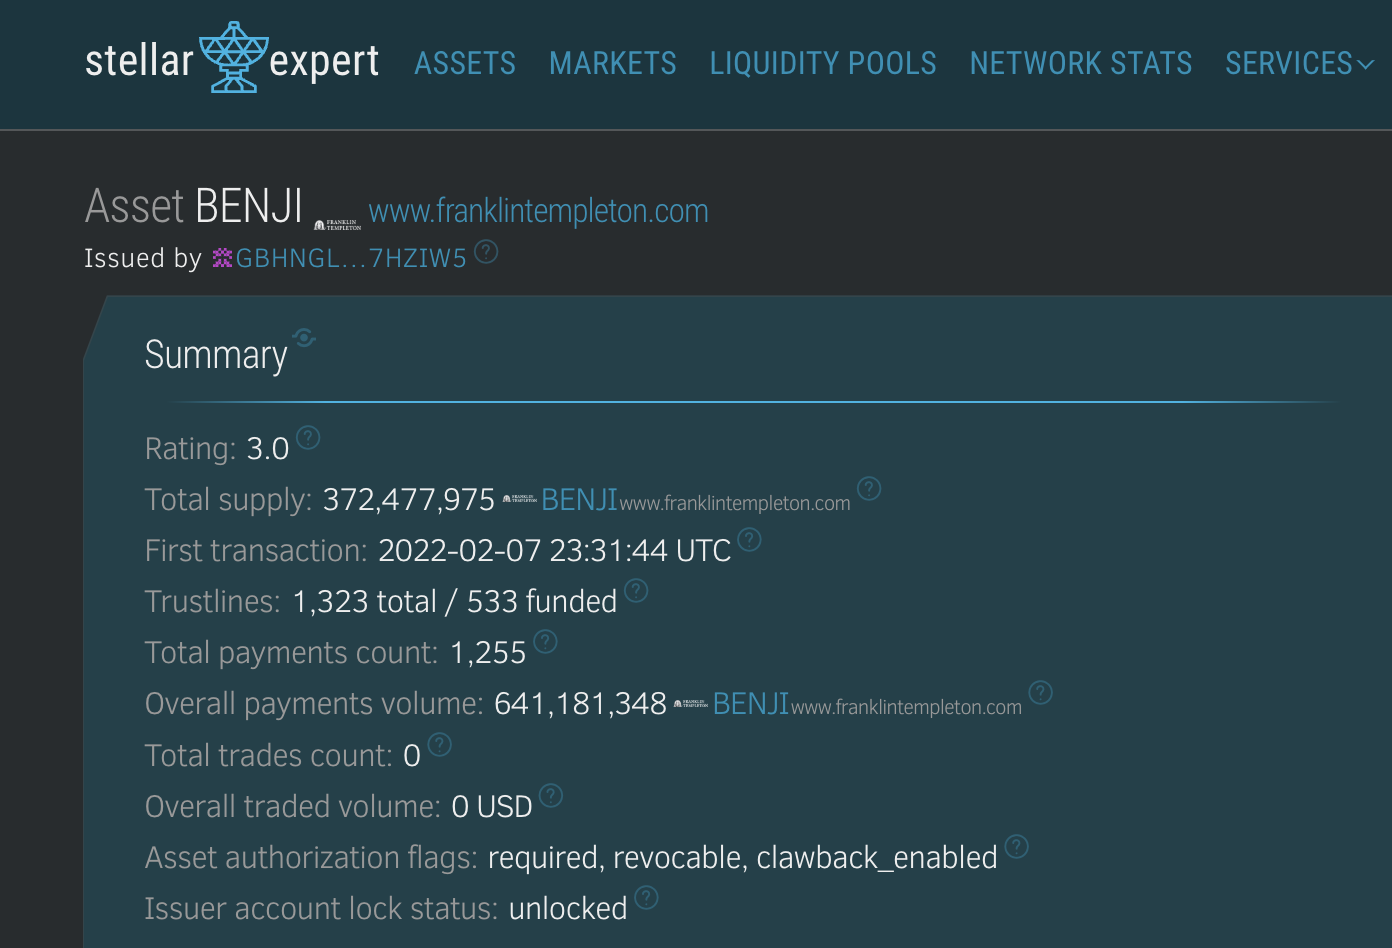Screen dimensions: 1392x948
Task: Click the refresh icon next to Summary heading
Action: click(x=304, y=339)
